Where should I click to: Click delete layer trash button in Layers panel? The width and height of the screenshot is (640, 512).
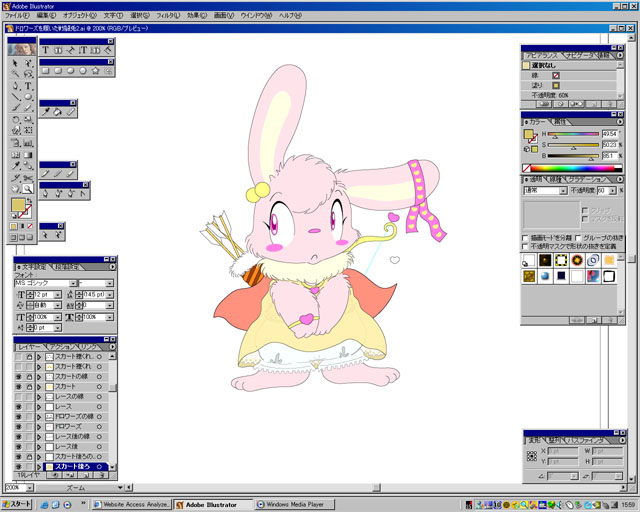100,475
